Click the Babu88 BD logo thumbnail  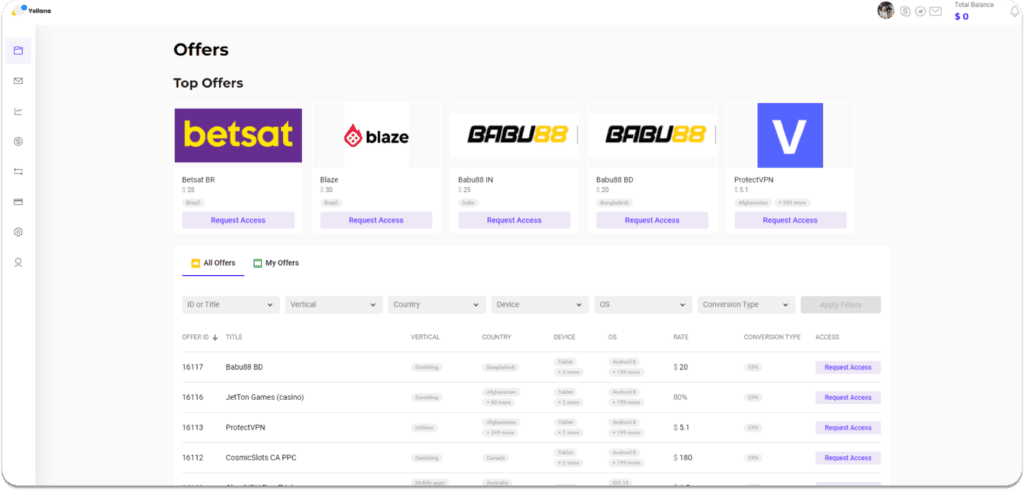[x=652, y=135]
